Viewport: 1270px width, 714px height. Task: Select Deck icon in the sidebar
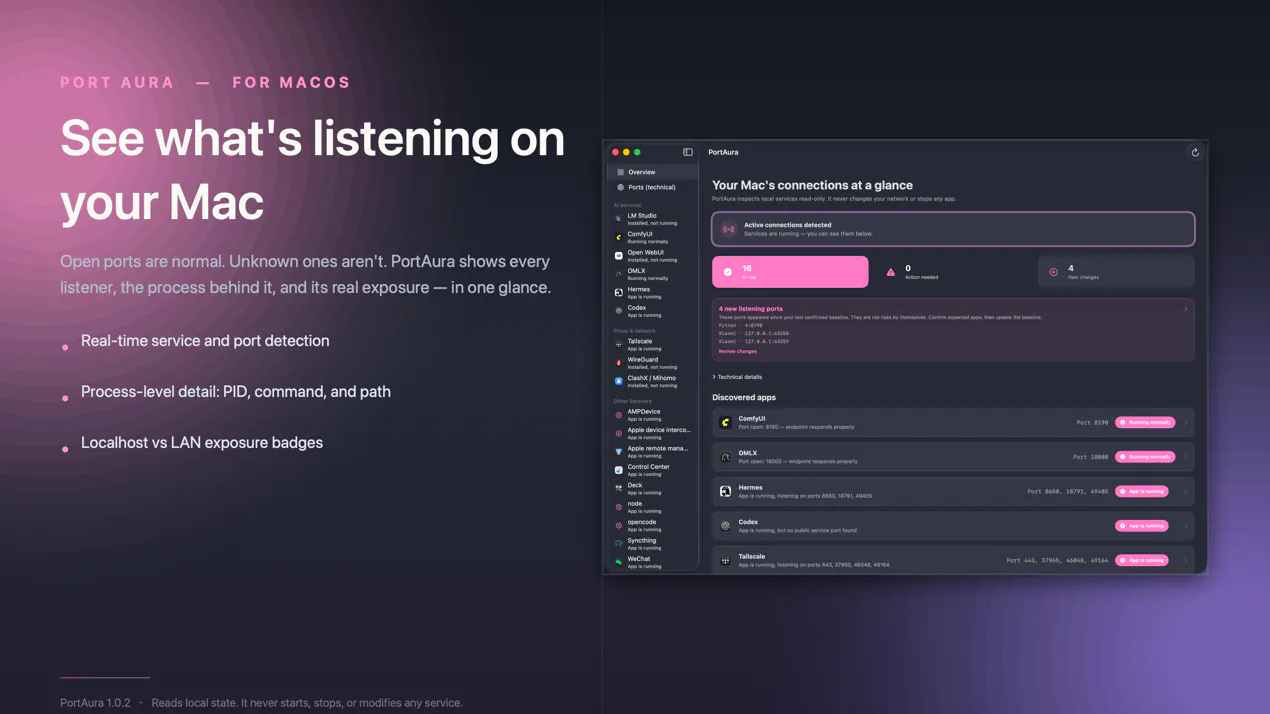pos(619,488)
